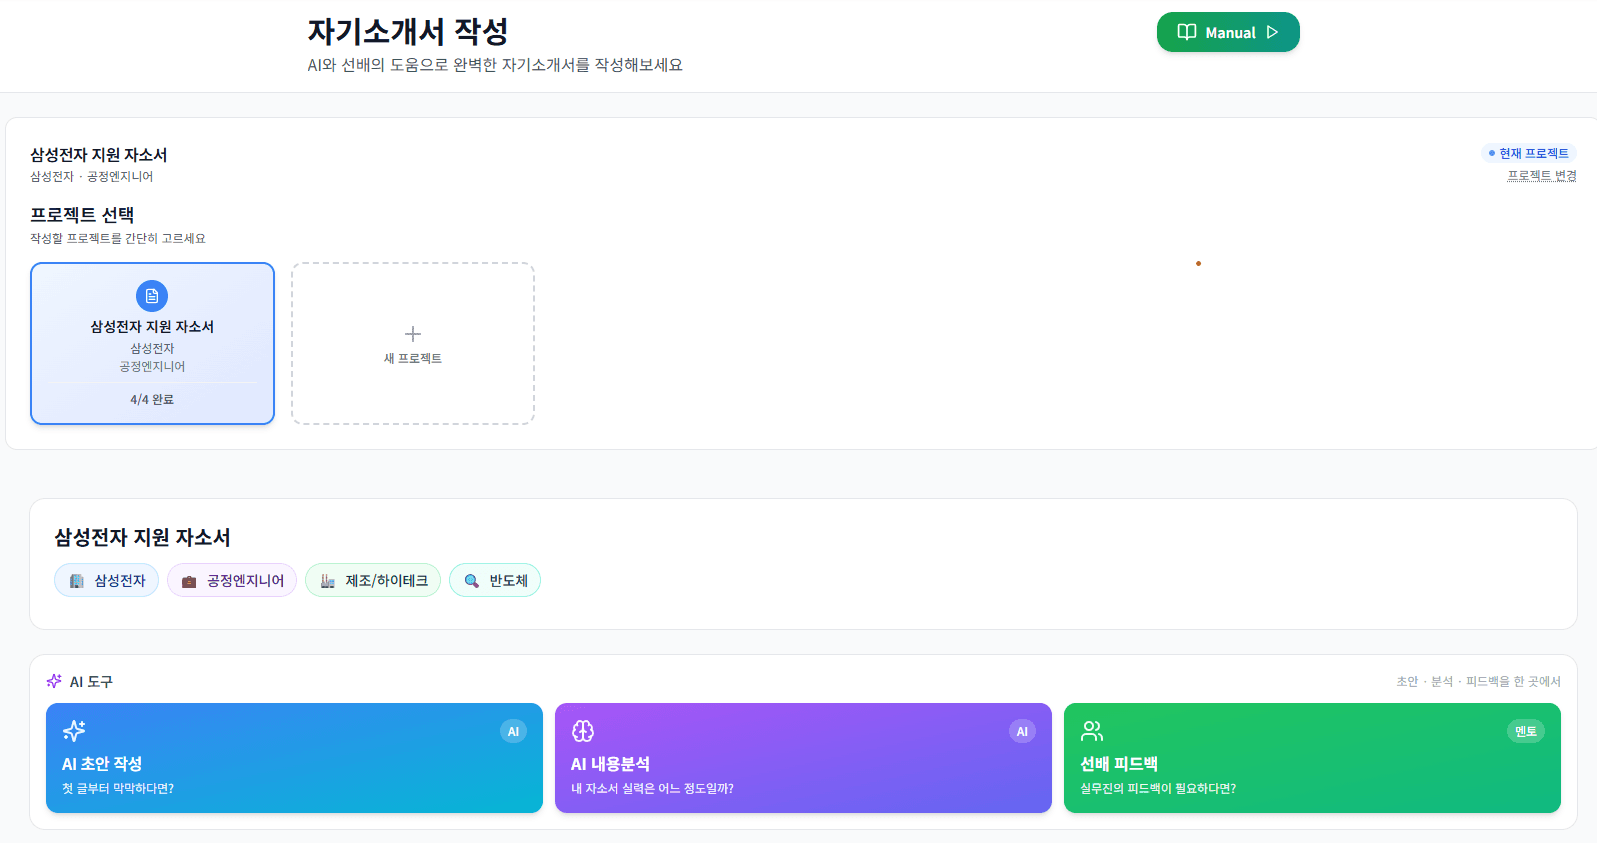The image size is (1597, 843).
Task: Open the Manual guide
Action: click(1228, 31)
